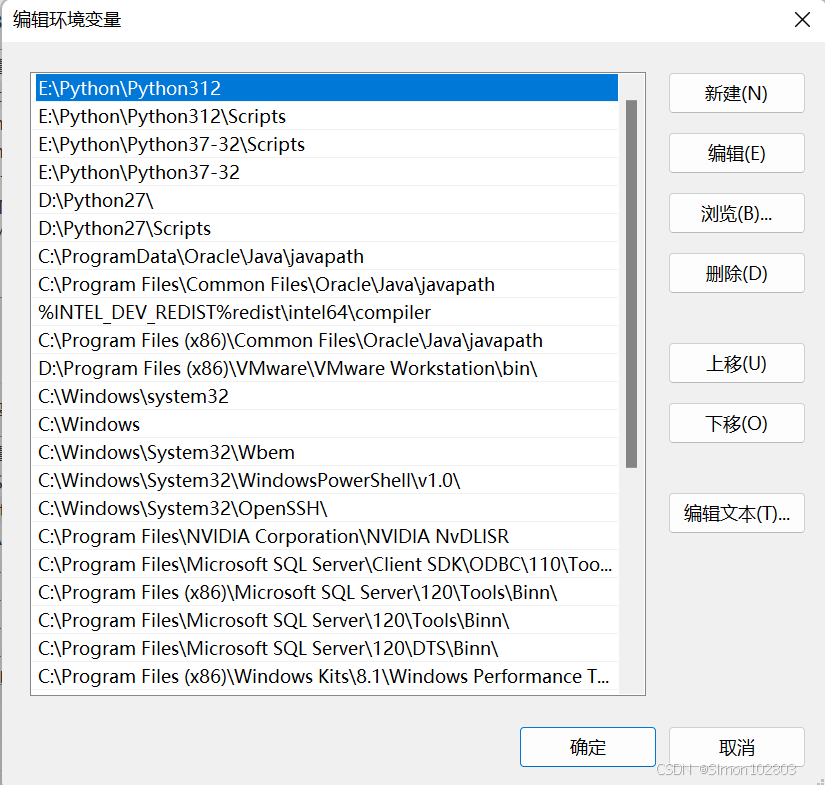Cancel the dialog with 取消
The image size is (825, 785).
pyautogui.click(x=737, y=747)
